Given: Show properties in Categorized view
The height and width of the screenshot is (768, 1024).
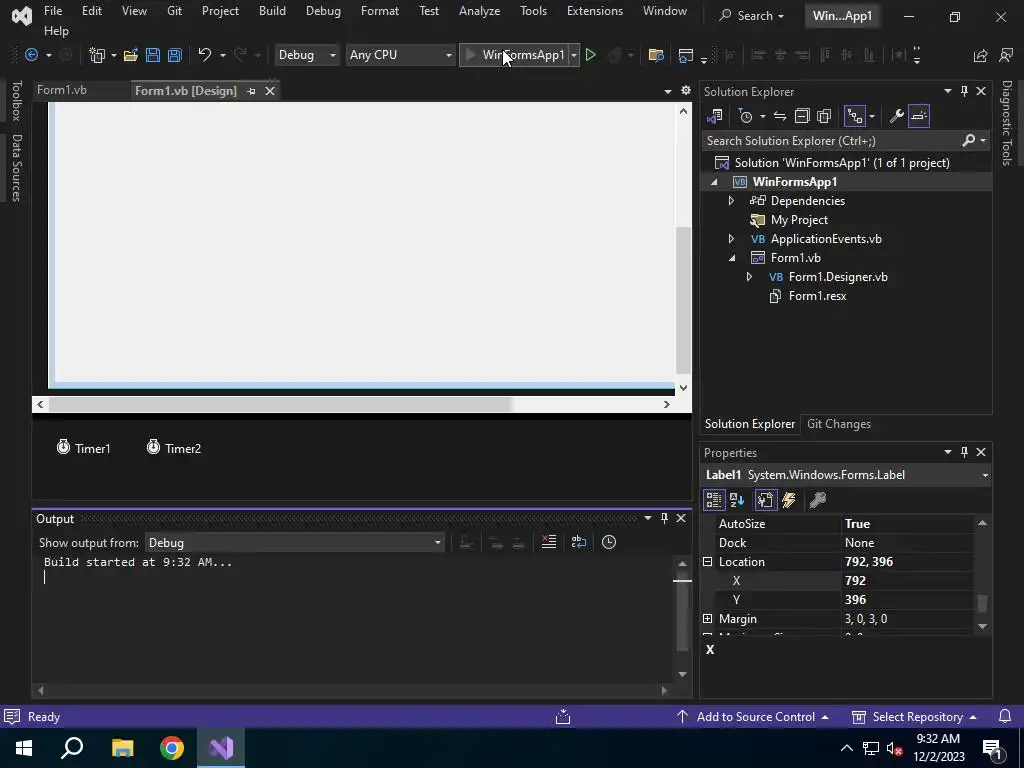Looking at the screenshot, I should pyautogui.click(x=714, y=500).
